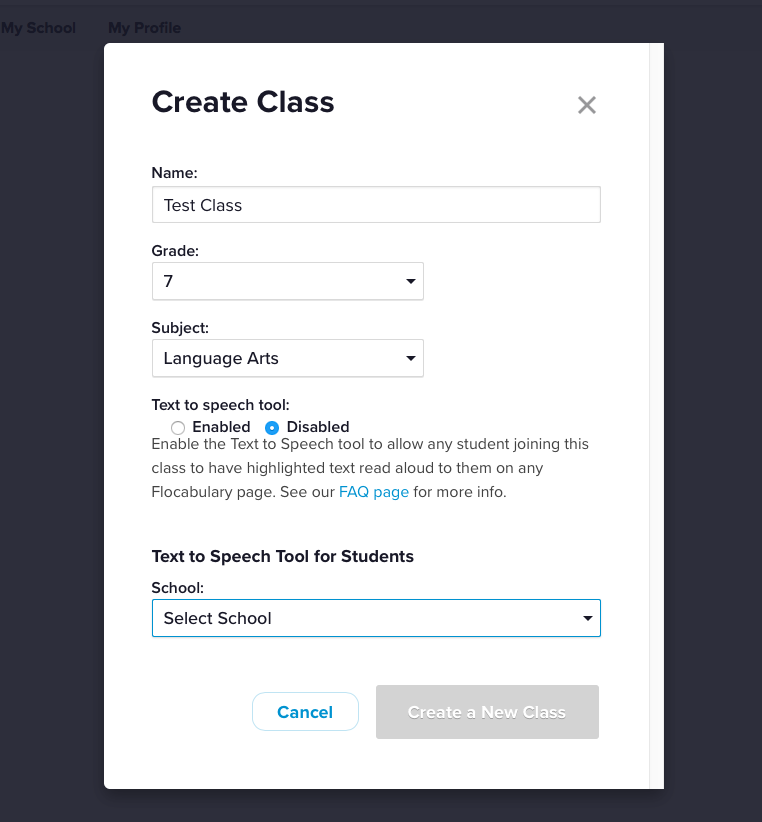Click the Create Class heading
Screen dimensions: 762x822
243,102
